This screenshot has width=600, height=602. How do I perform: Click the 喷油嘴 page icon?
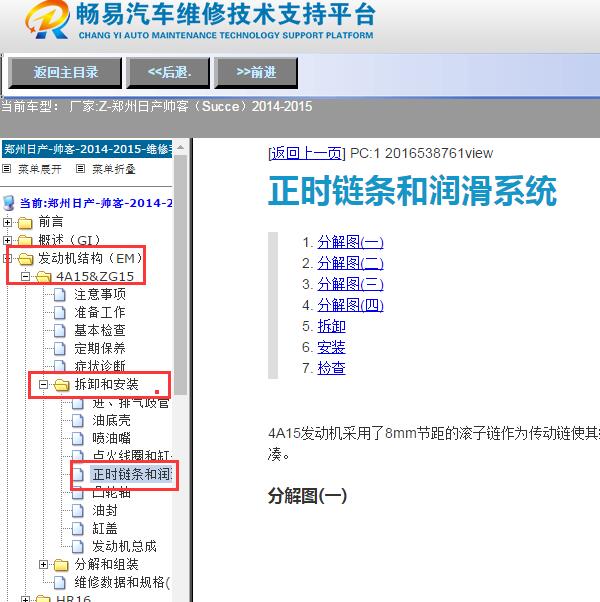click(x=78, y=438)
